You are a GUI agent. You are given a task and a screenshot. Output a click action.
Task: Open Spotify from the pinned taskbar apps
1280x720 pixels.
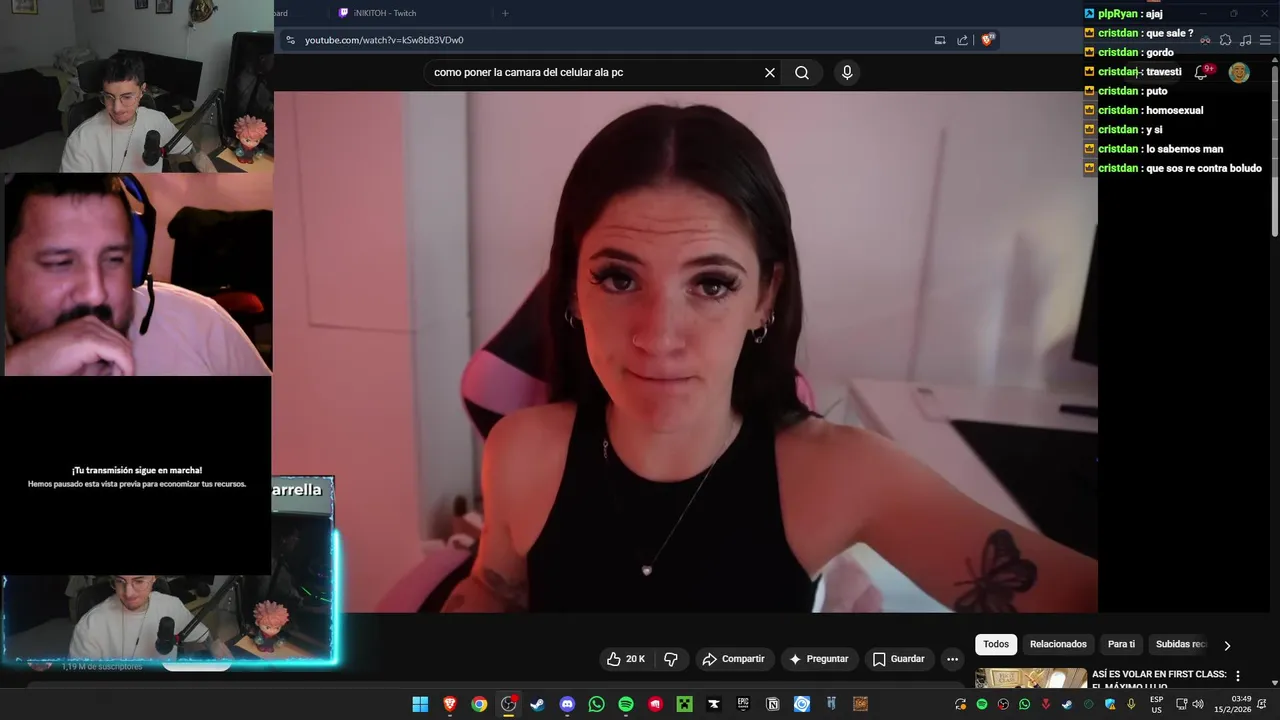pos(626,704)
